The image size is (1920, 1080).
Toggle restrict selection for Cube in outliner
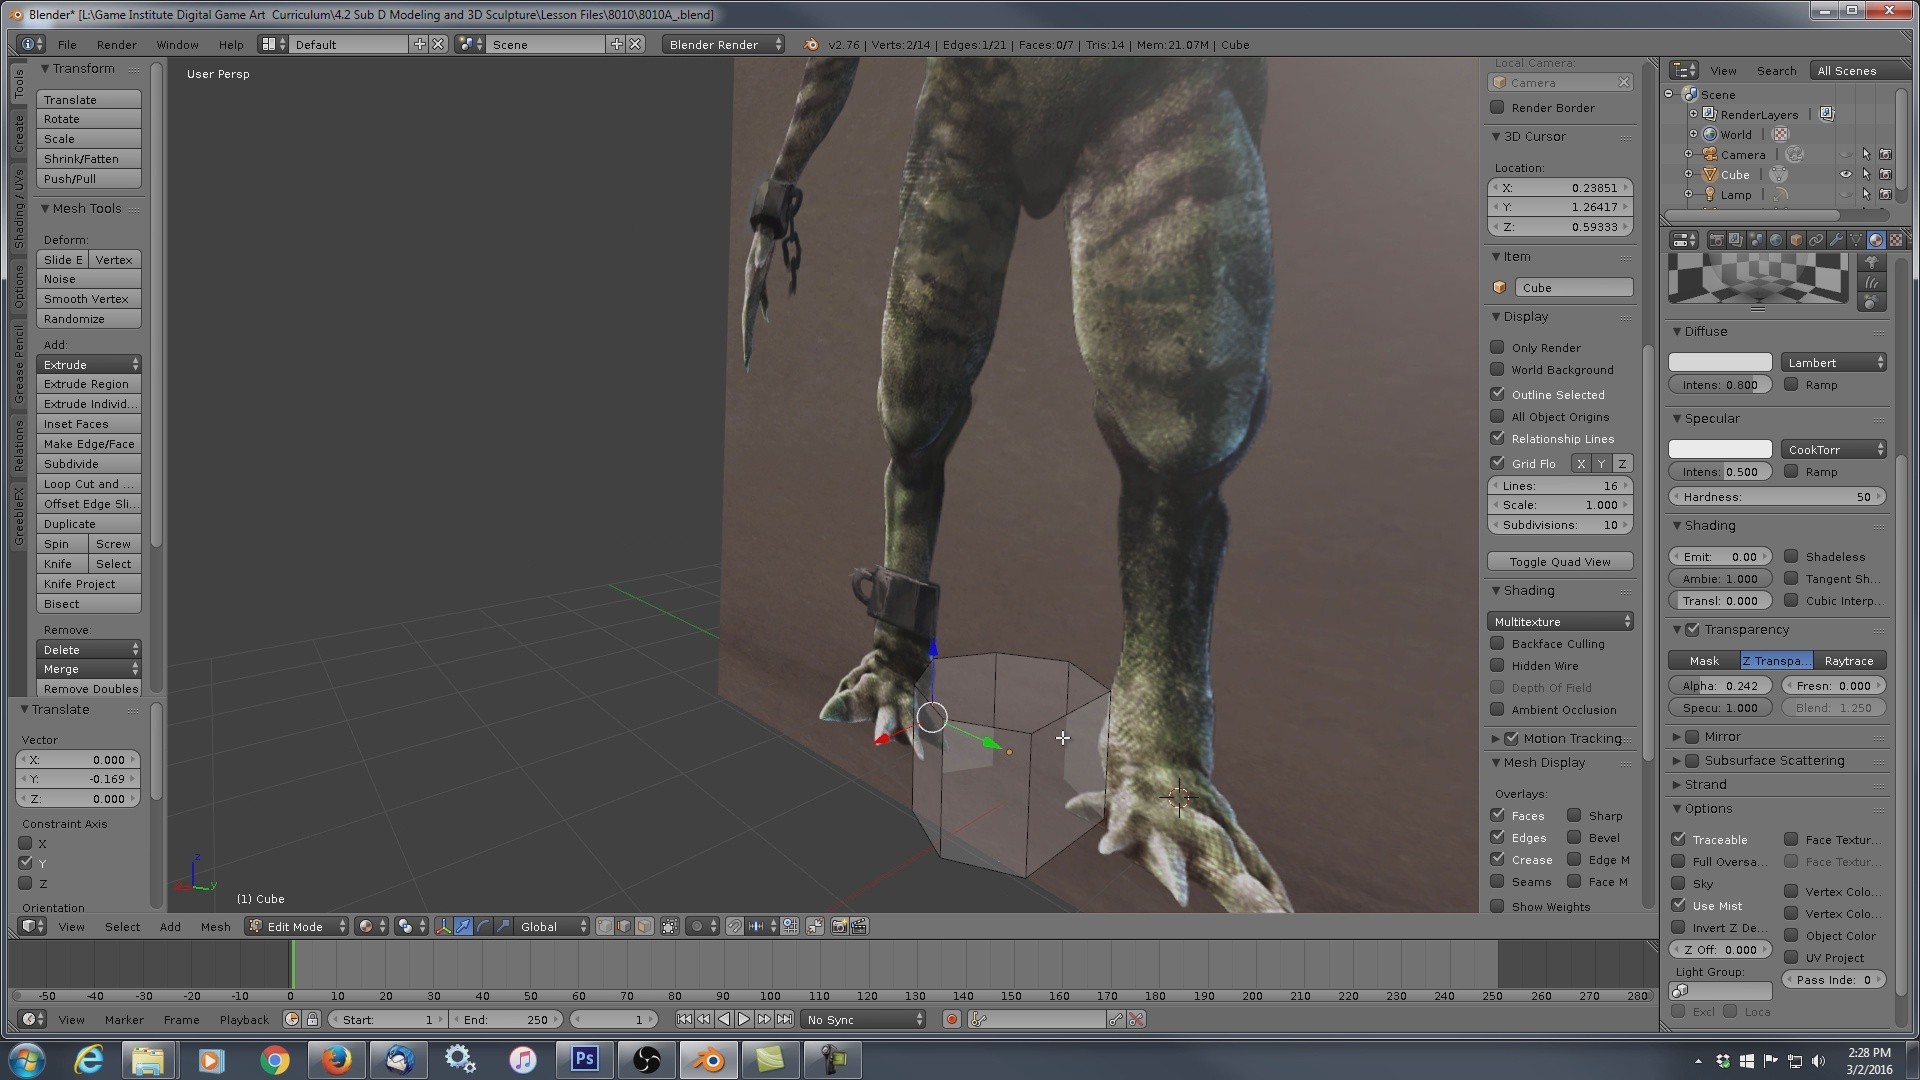point(1866,174)
